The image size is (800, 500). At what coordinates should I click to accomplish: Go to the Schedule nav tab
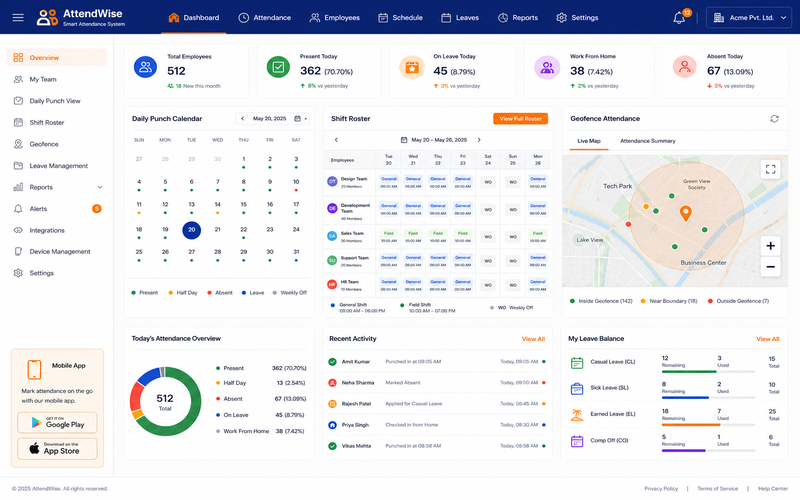point(401,18)
